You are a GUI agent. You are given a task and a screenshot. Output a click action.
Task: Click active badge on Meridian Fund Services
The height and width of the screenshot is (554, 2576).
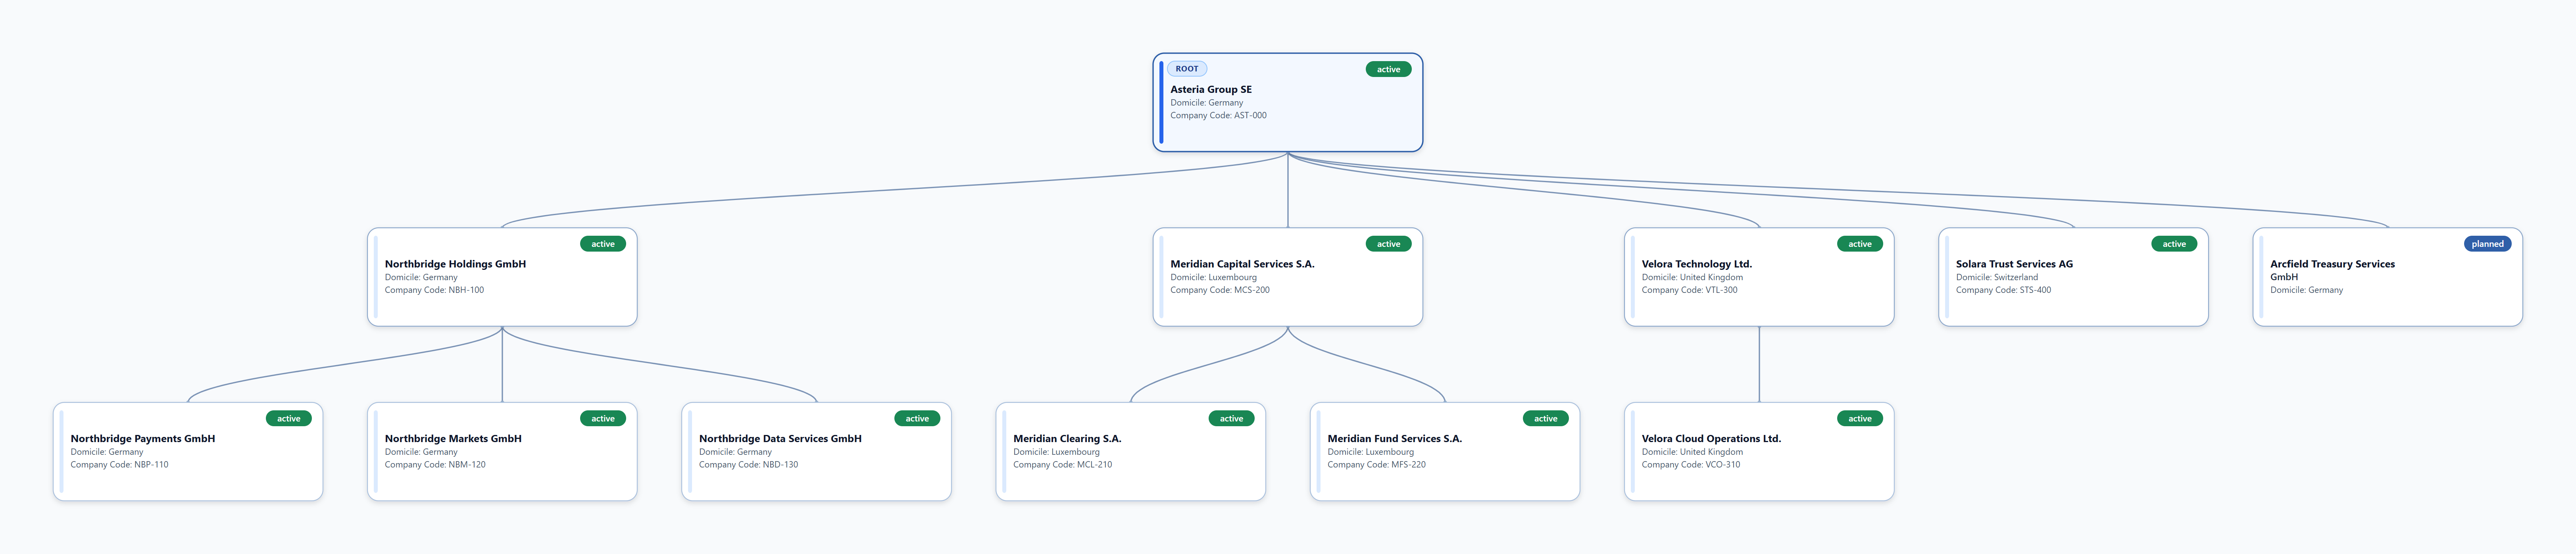pos(1545,419)
